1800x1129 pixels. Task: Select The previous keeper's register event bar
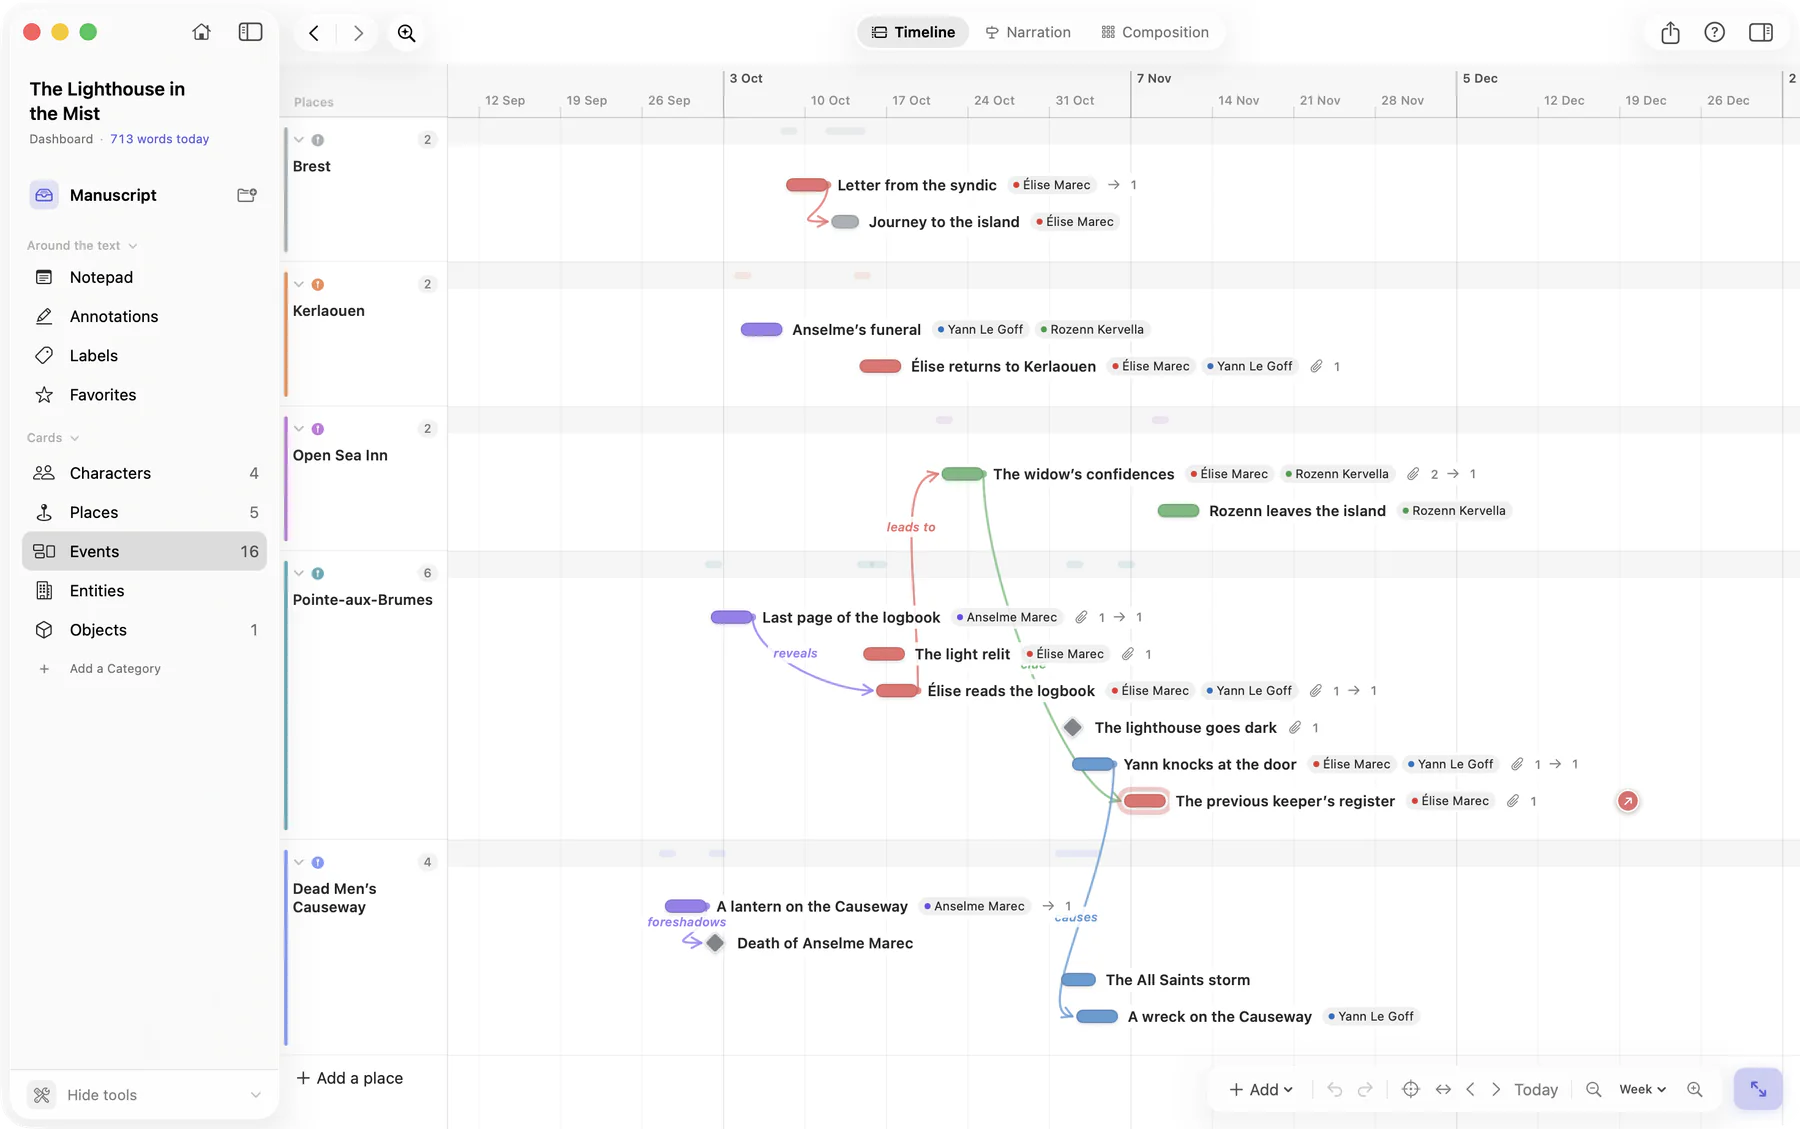coord(1145,801)
